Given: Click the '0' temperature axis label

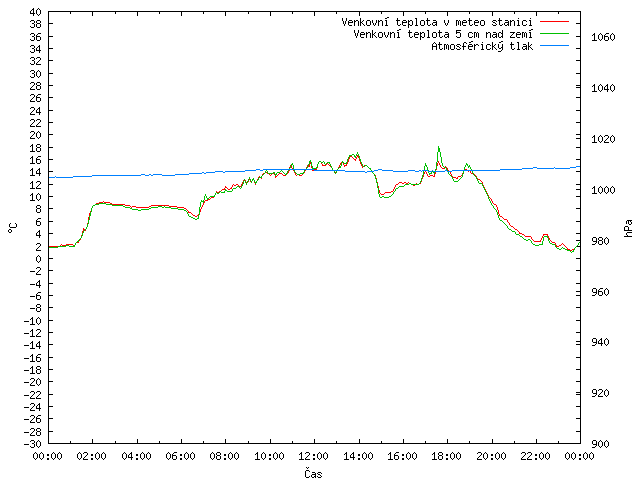Looking at the screenshot, I should point(38,259).
